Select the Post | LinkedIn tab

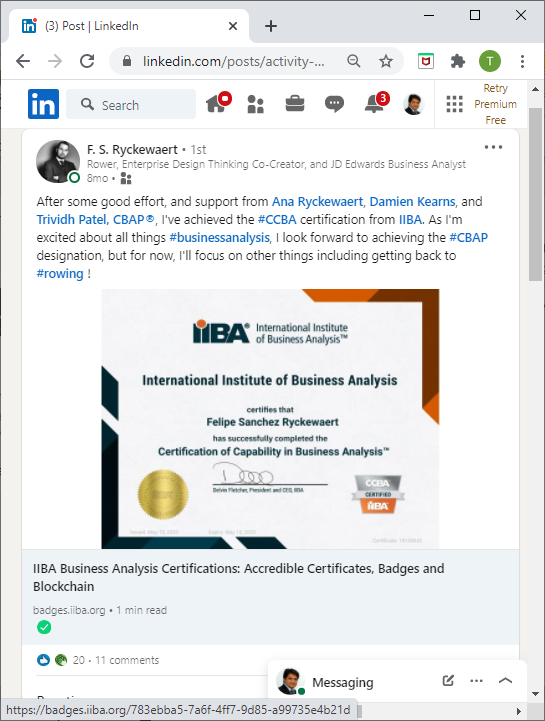coord(129,26)
